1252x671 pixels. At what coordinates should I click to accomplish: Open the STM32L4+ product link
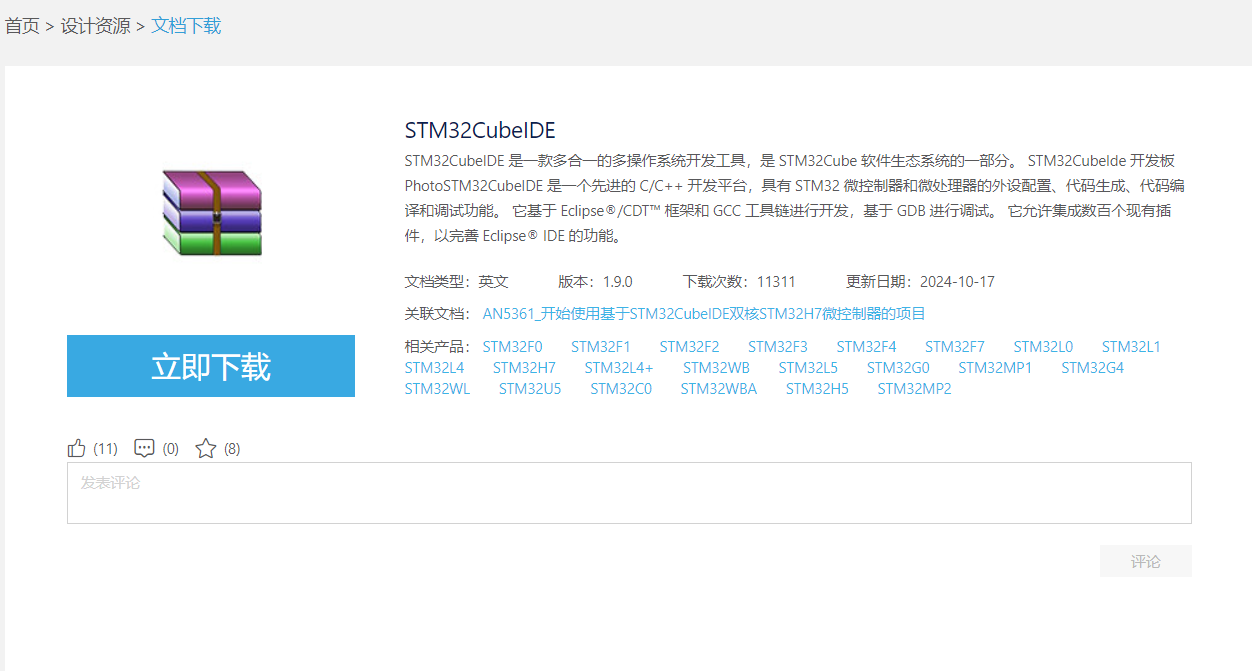click(619, 368)
